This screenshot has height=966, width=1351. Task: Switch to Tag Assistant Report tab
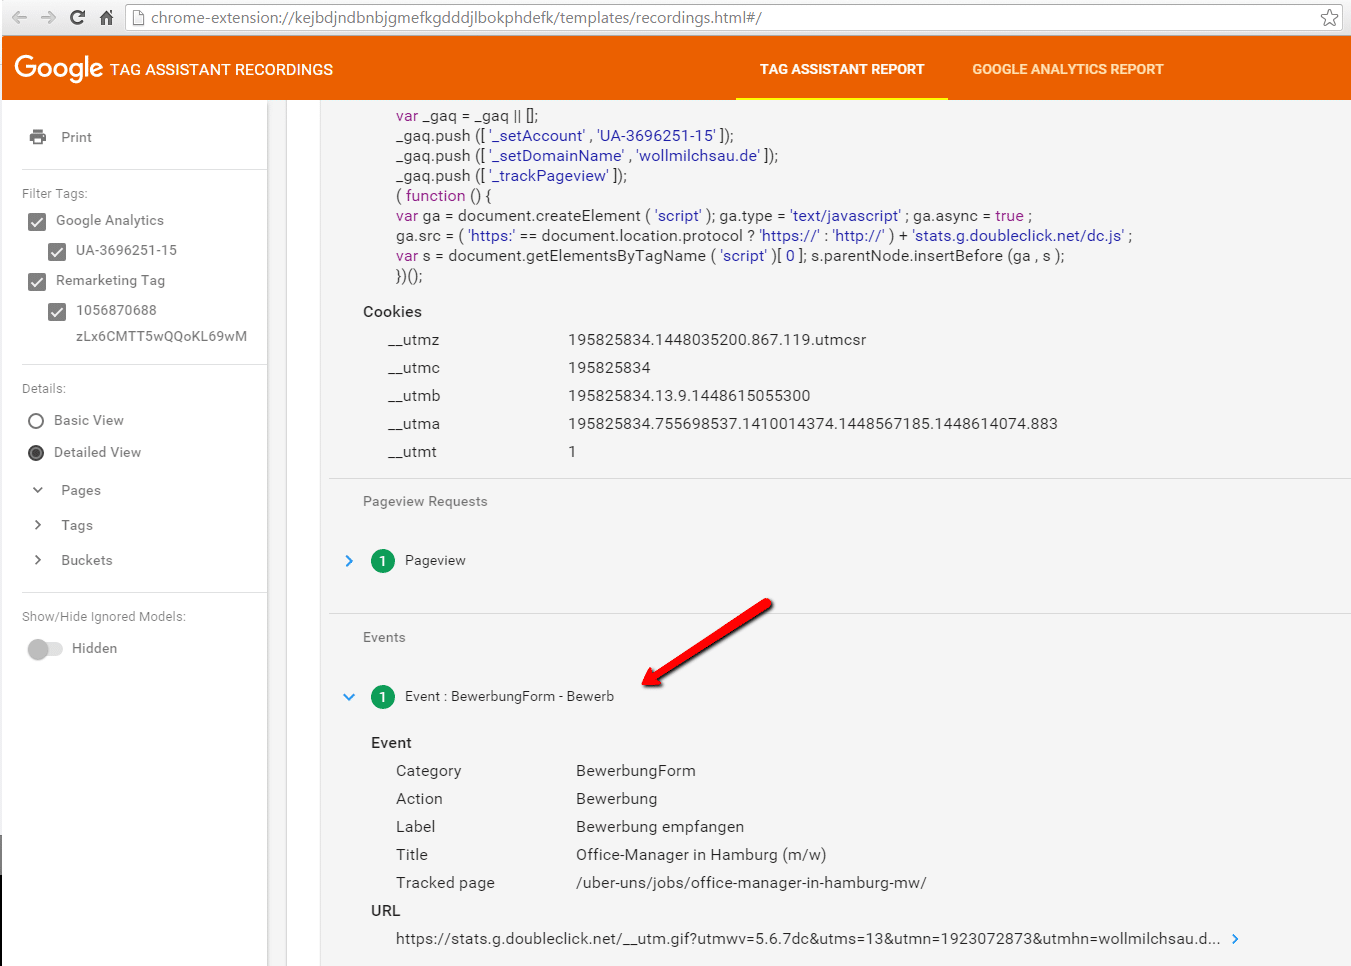[842, 69]
